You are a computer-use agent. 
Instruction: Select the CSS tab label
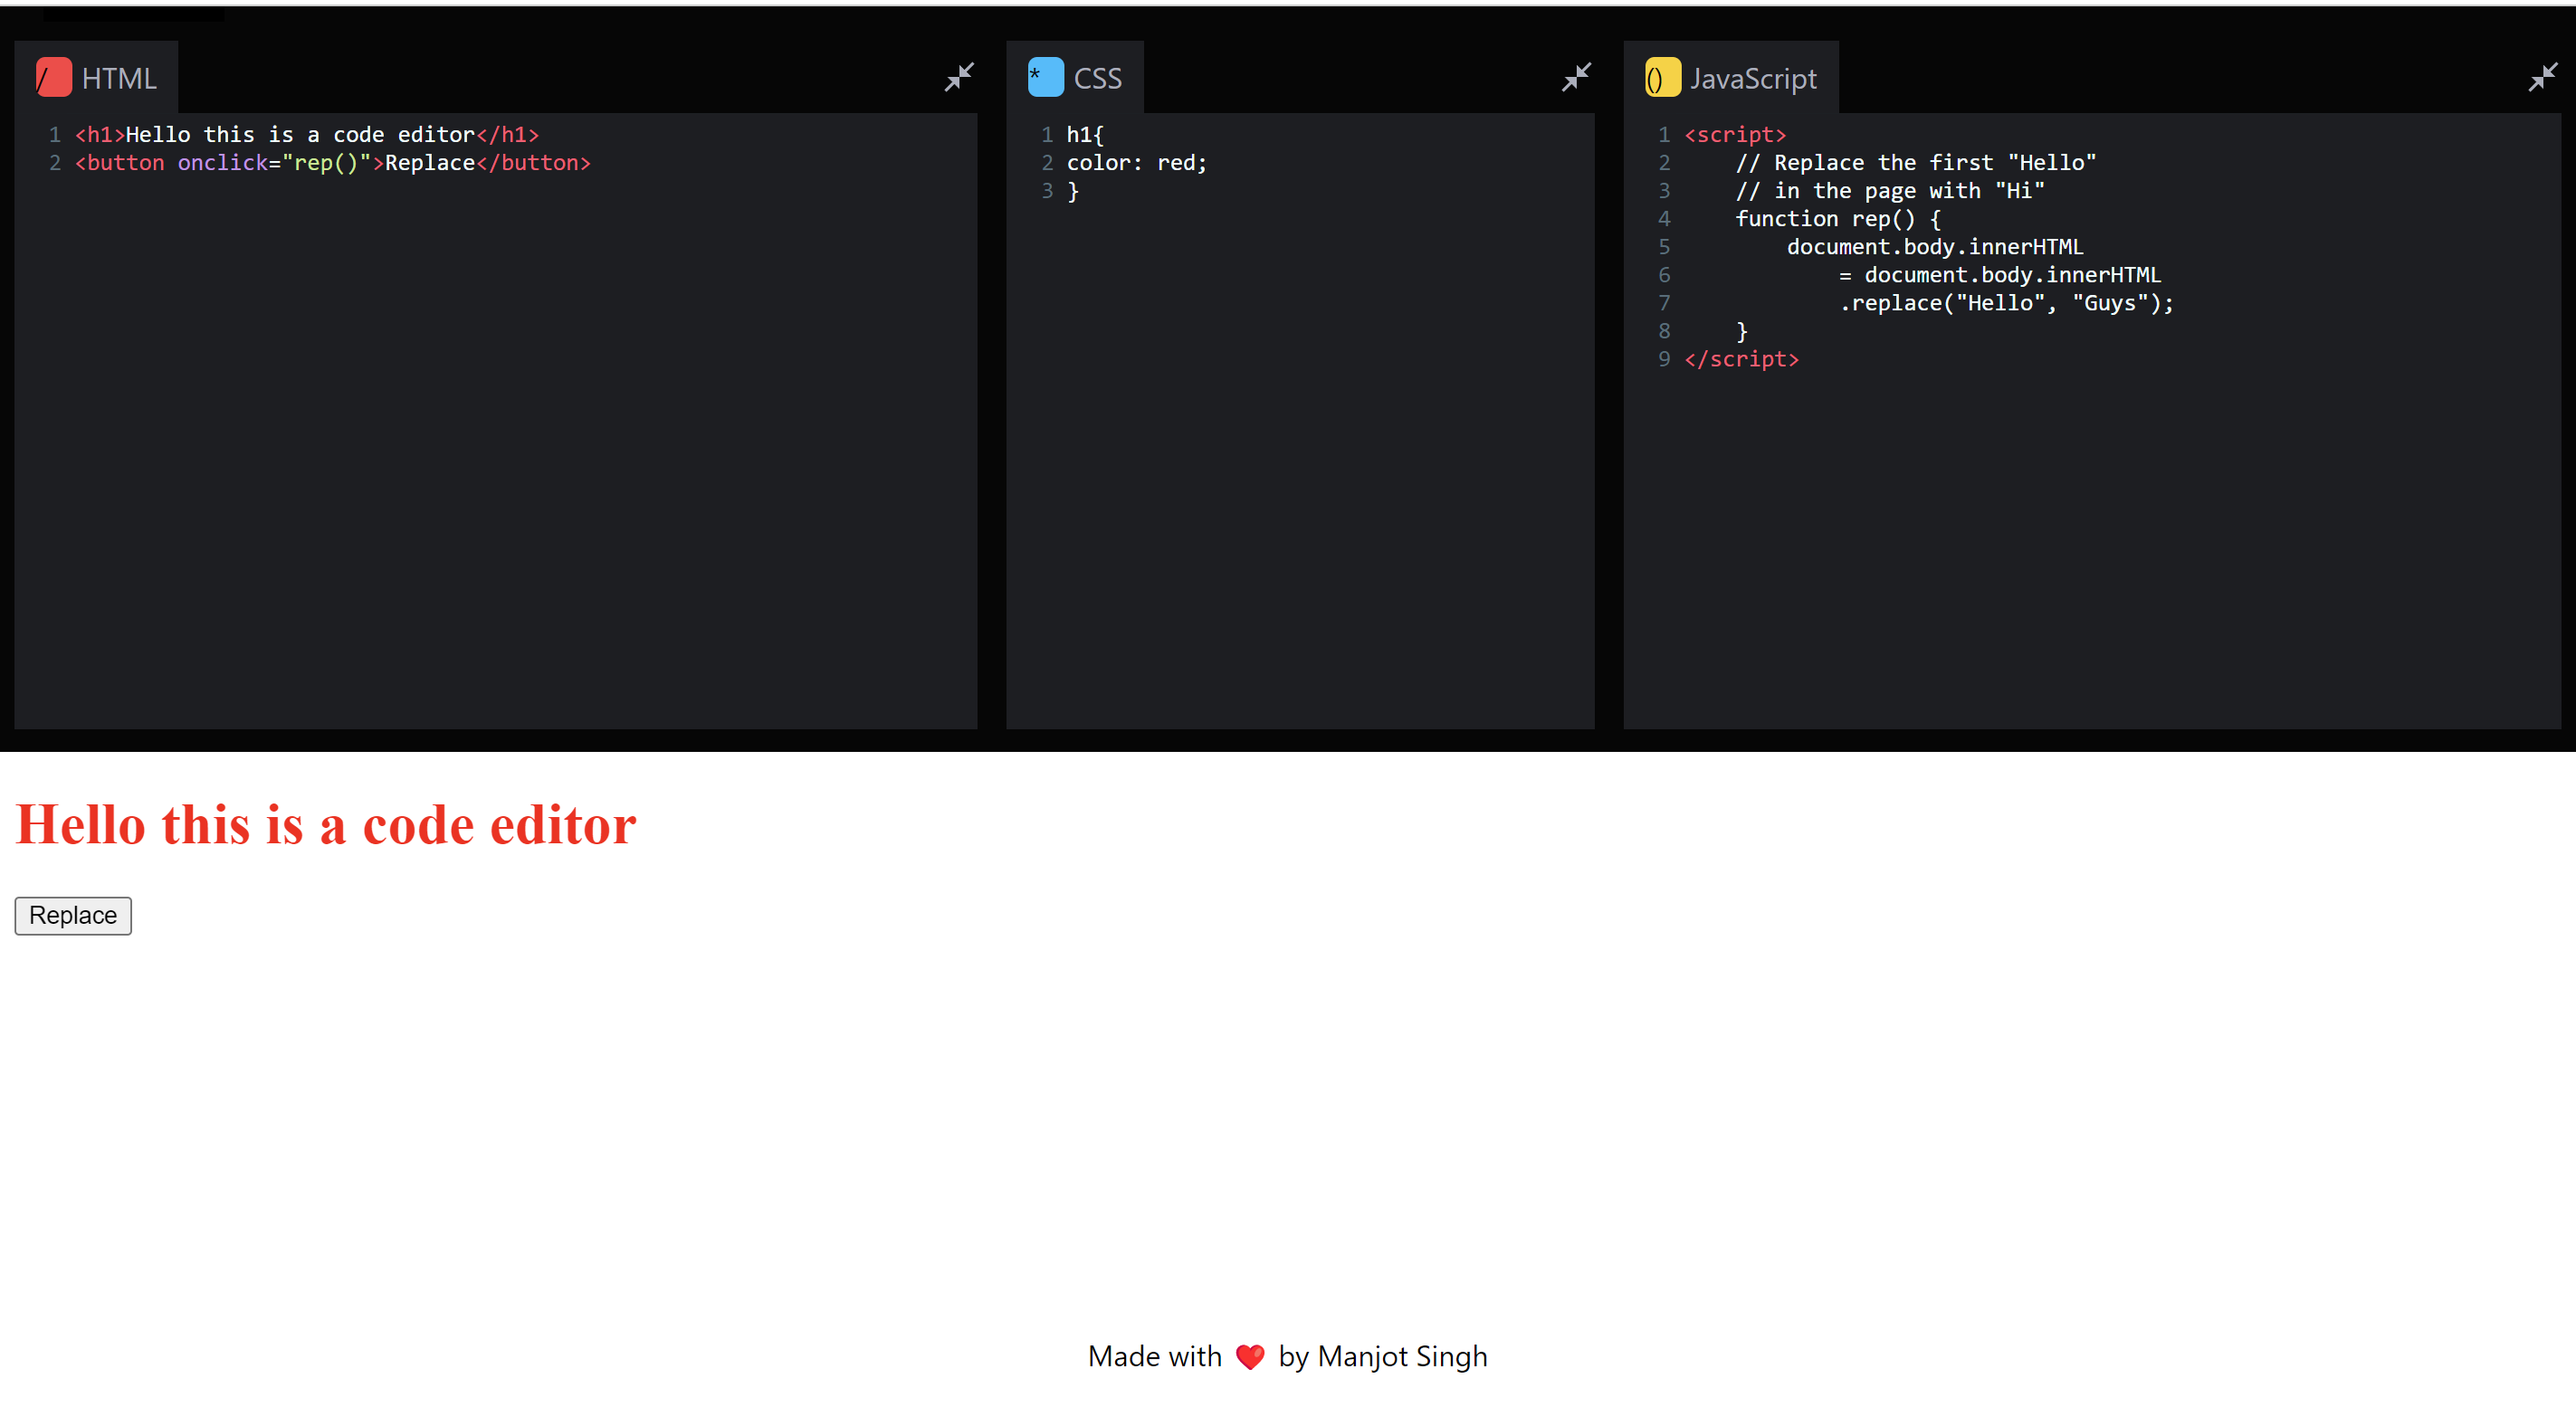tap(1097, 78)
